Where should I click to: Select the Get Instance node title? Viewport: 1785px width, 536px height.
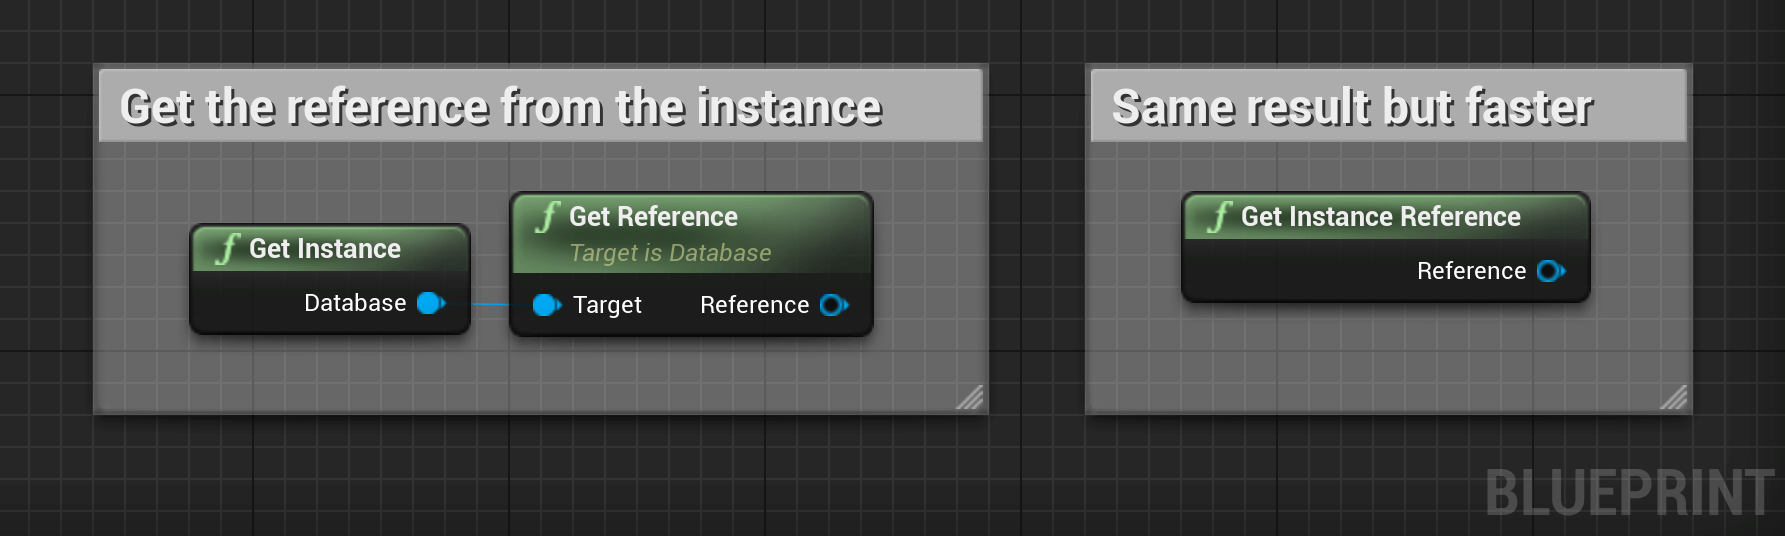[x=325, y=249]
